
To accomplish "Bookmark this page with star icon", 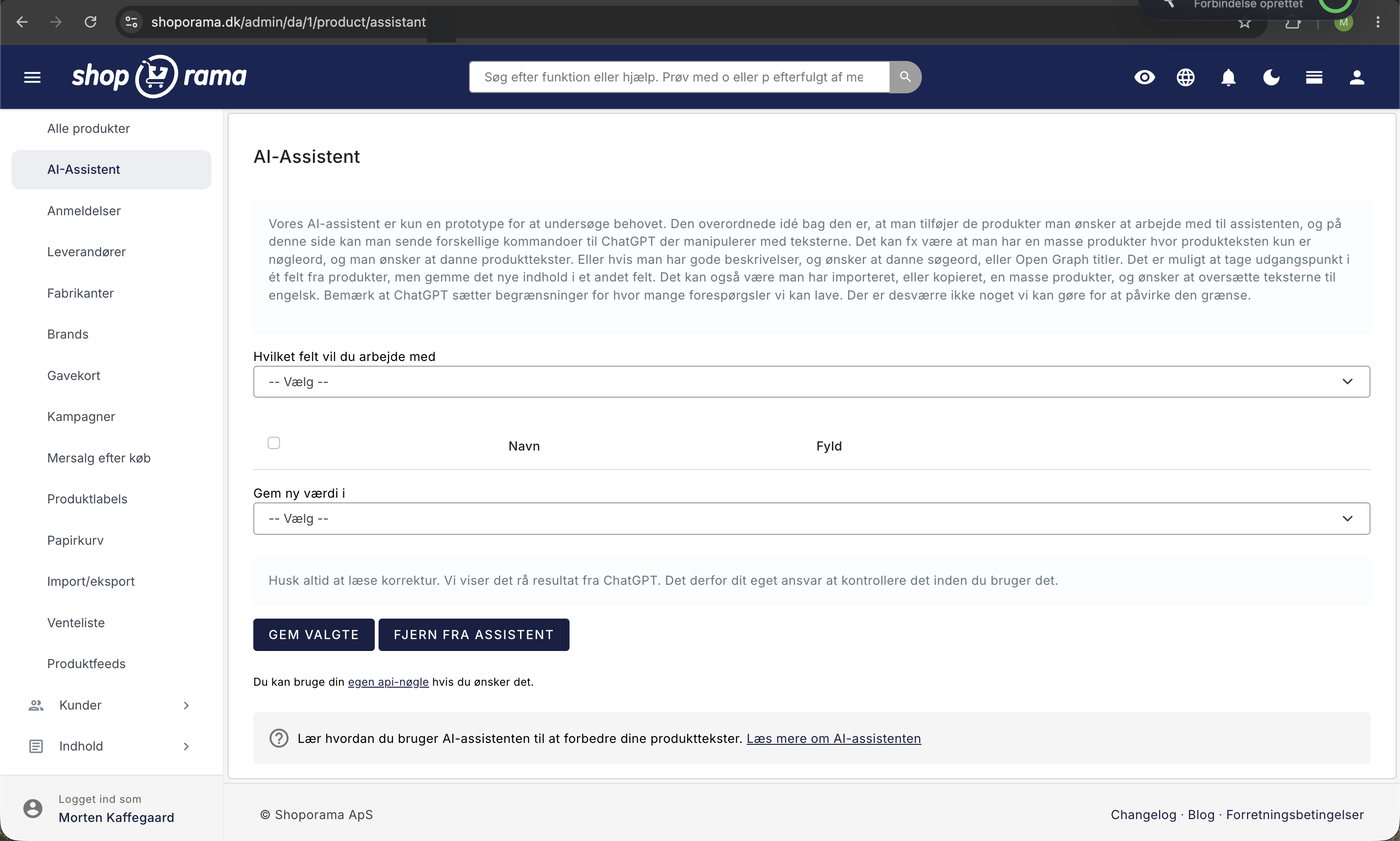I will pos(1244,22).
